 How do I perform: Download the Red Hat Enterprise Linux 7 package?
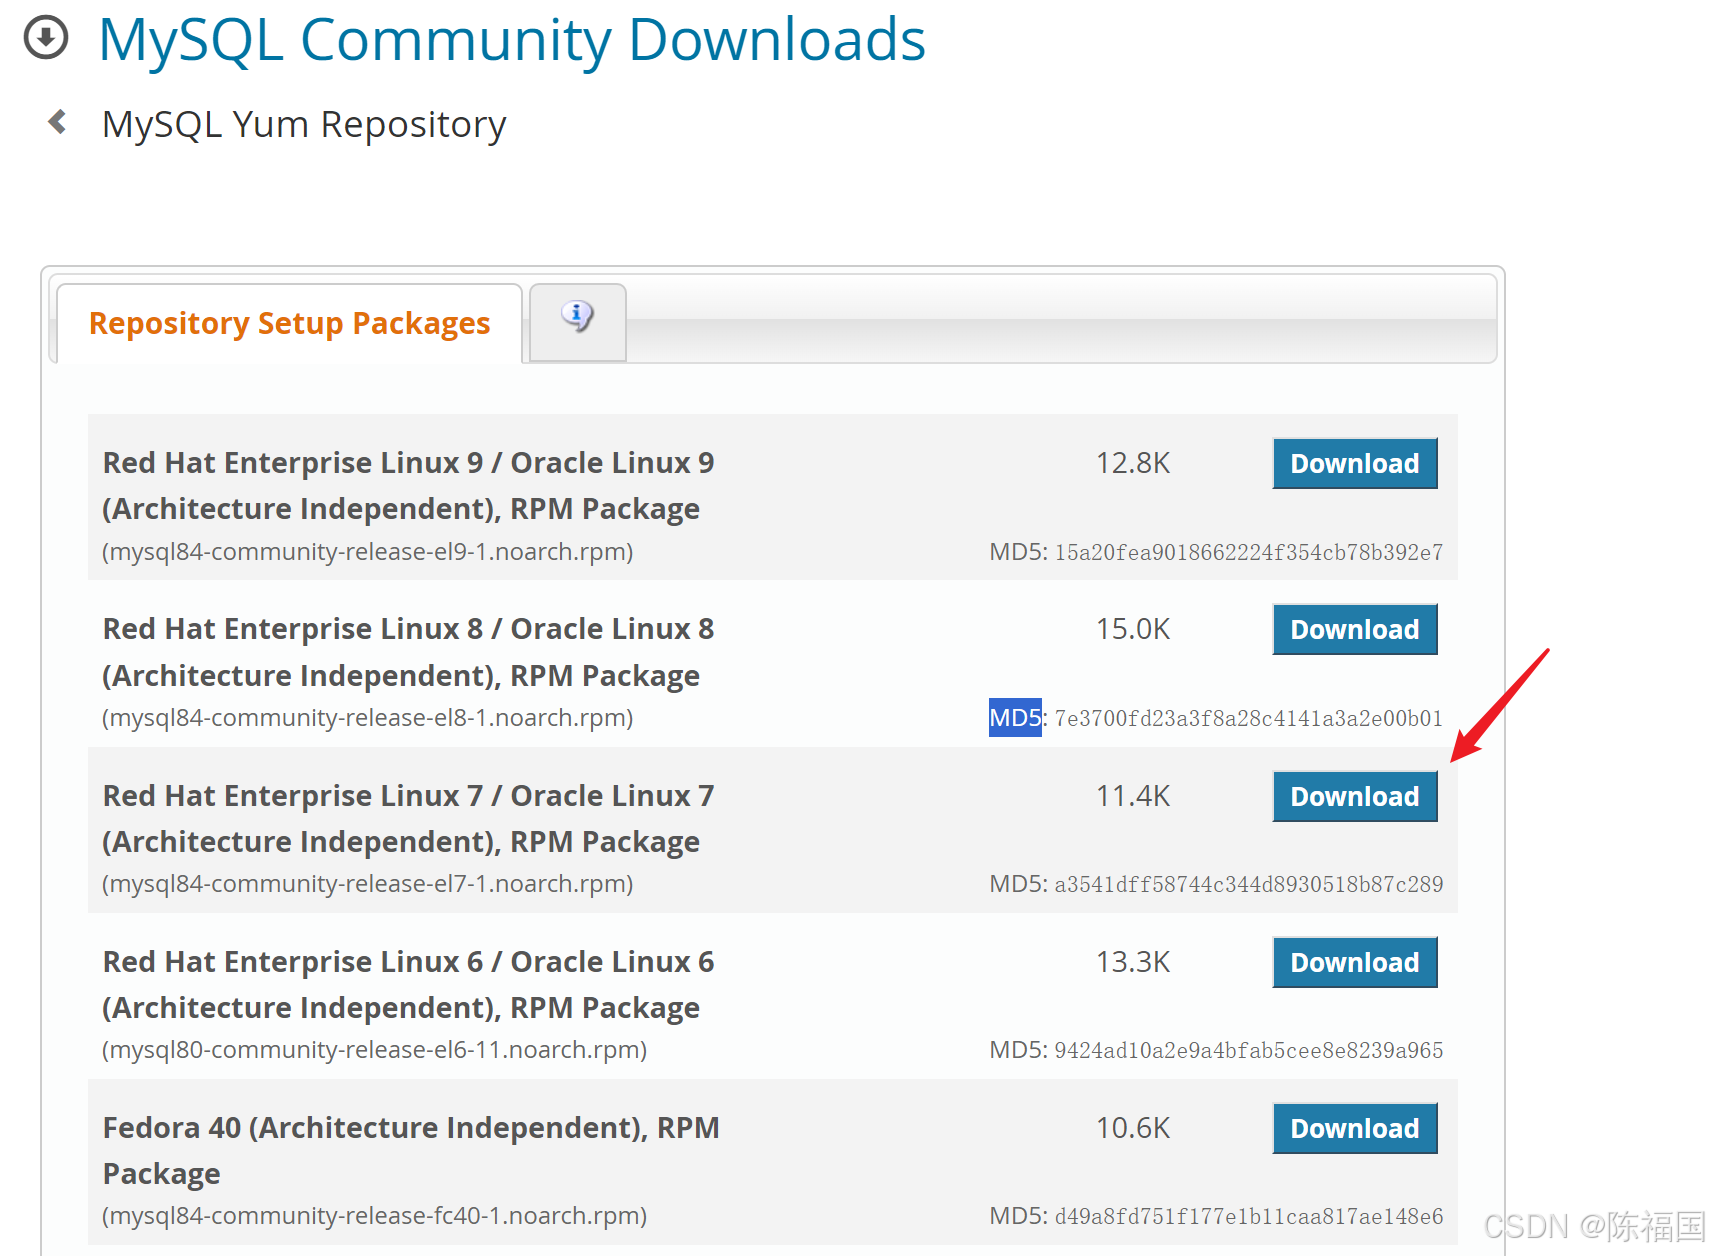(x=1355, y=796)
